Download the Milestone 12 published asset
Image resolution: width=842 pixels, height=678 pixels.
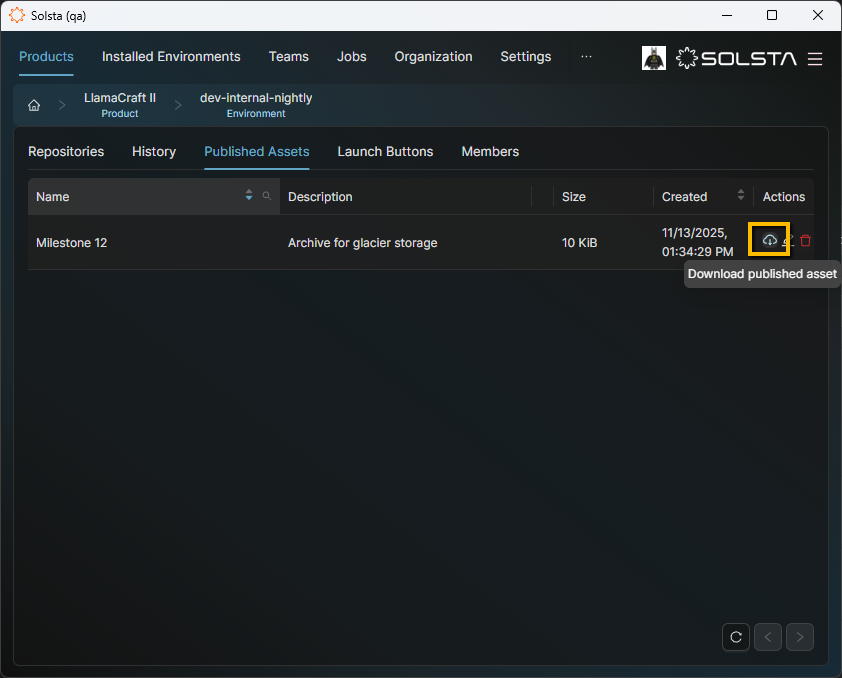tap(770, 240)
